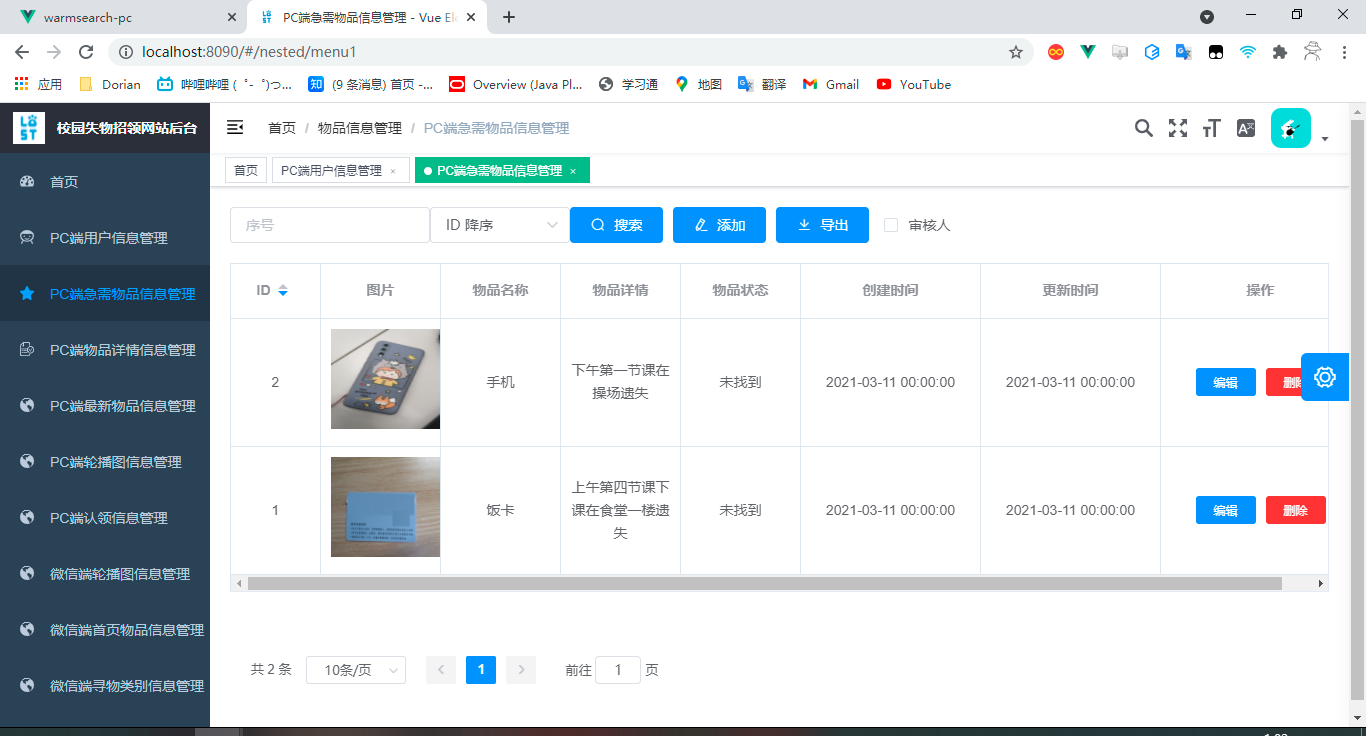Click the LOST site logo
Viewport: 1366px width, 736px height.
click(x=29, y=128)
